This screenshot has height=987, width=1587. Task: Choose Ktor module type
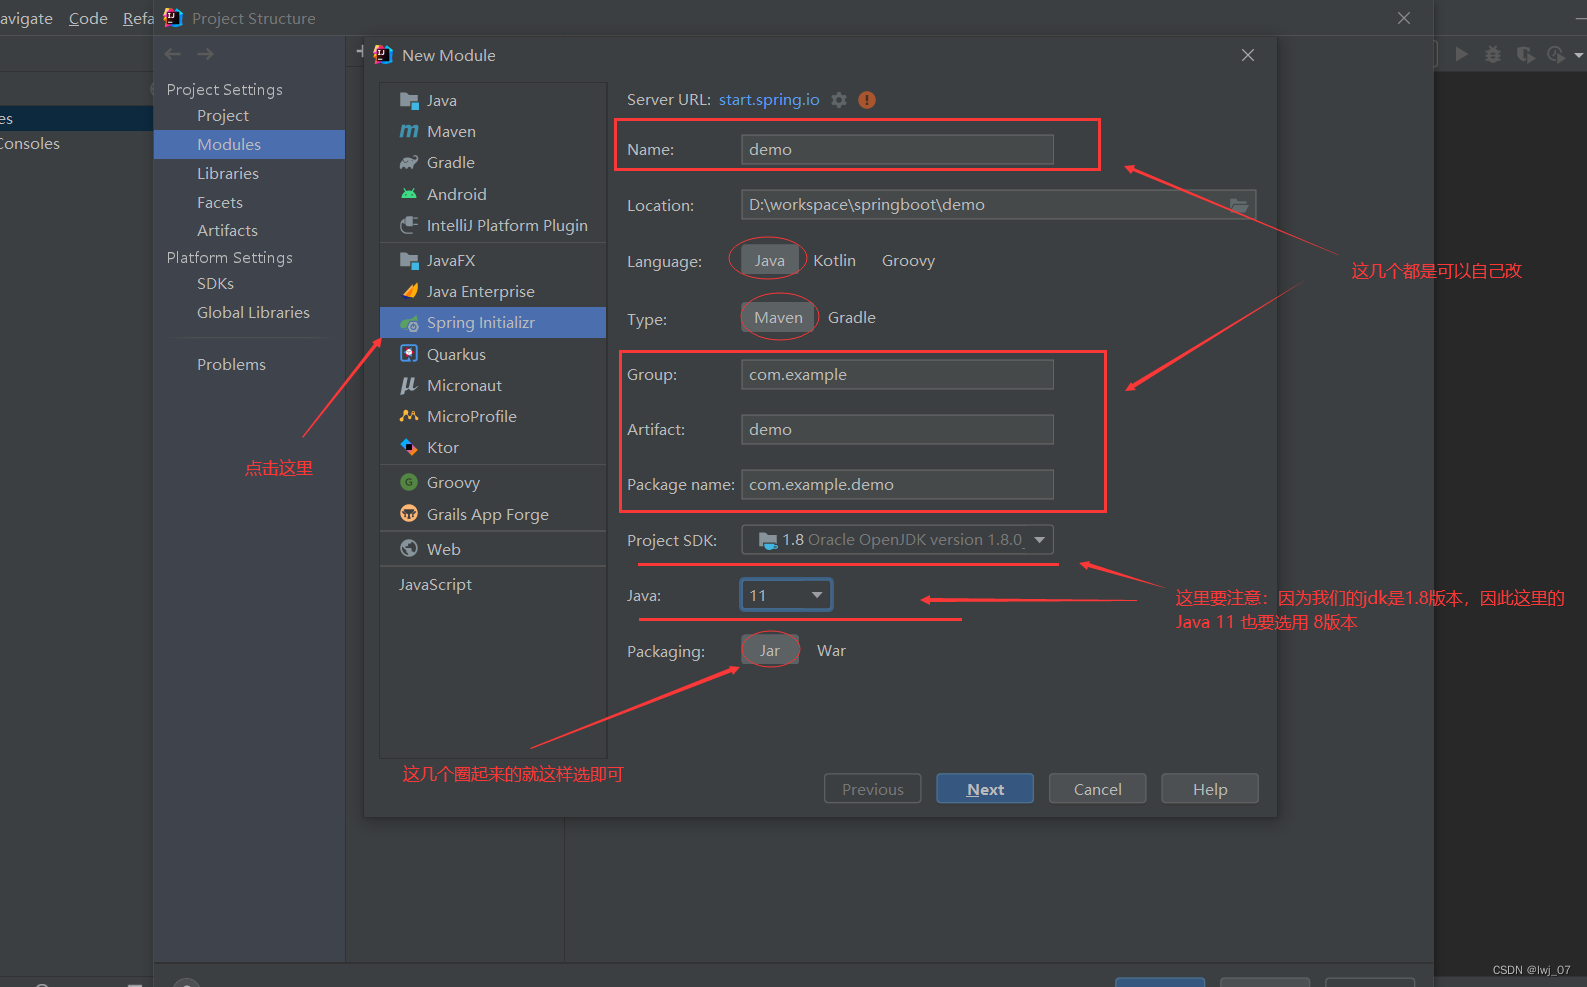tap(493, 447)
